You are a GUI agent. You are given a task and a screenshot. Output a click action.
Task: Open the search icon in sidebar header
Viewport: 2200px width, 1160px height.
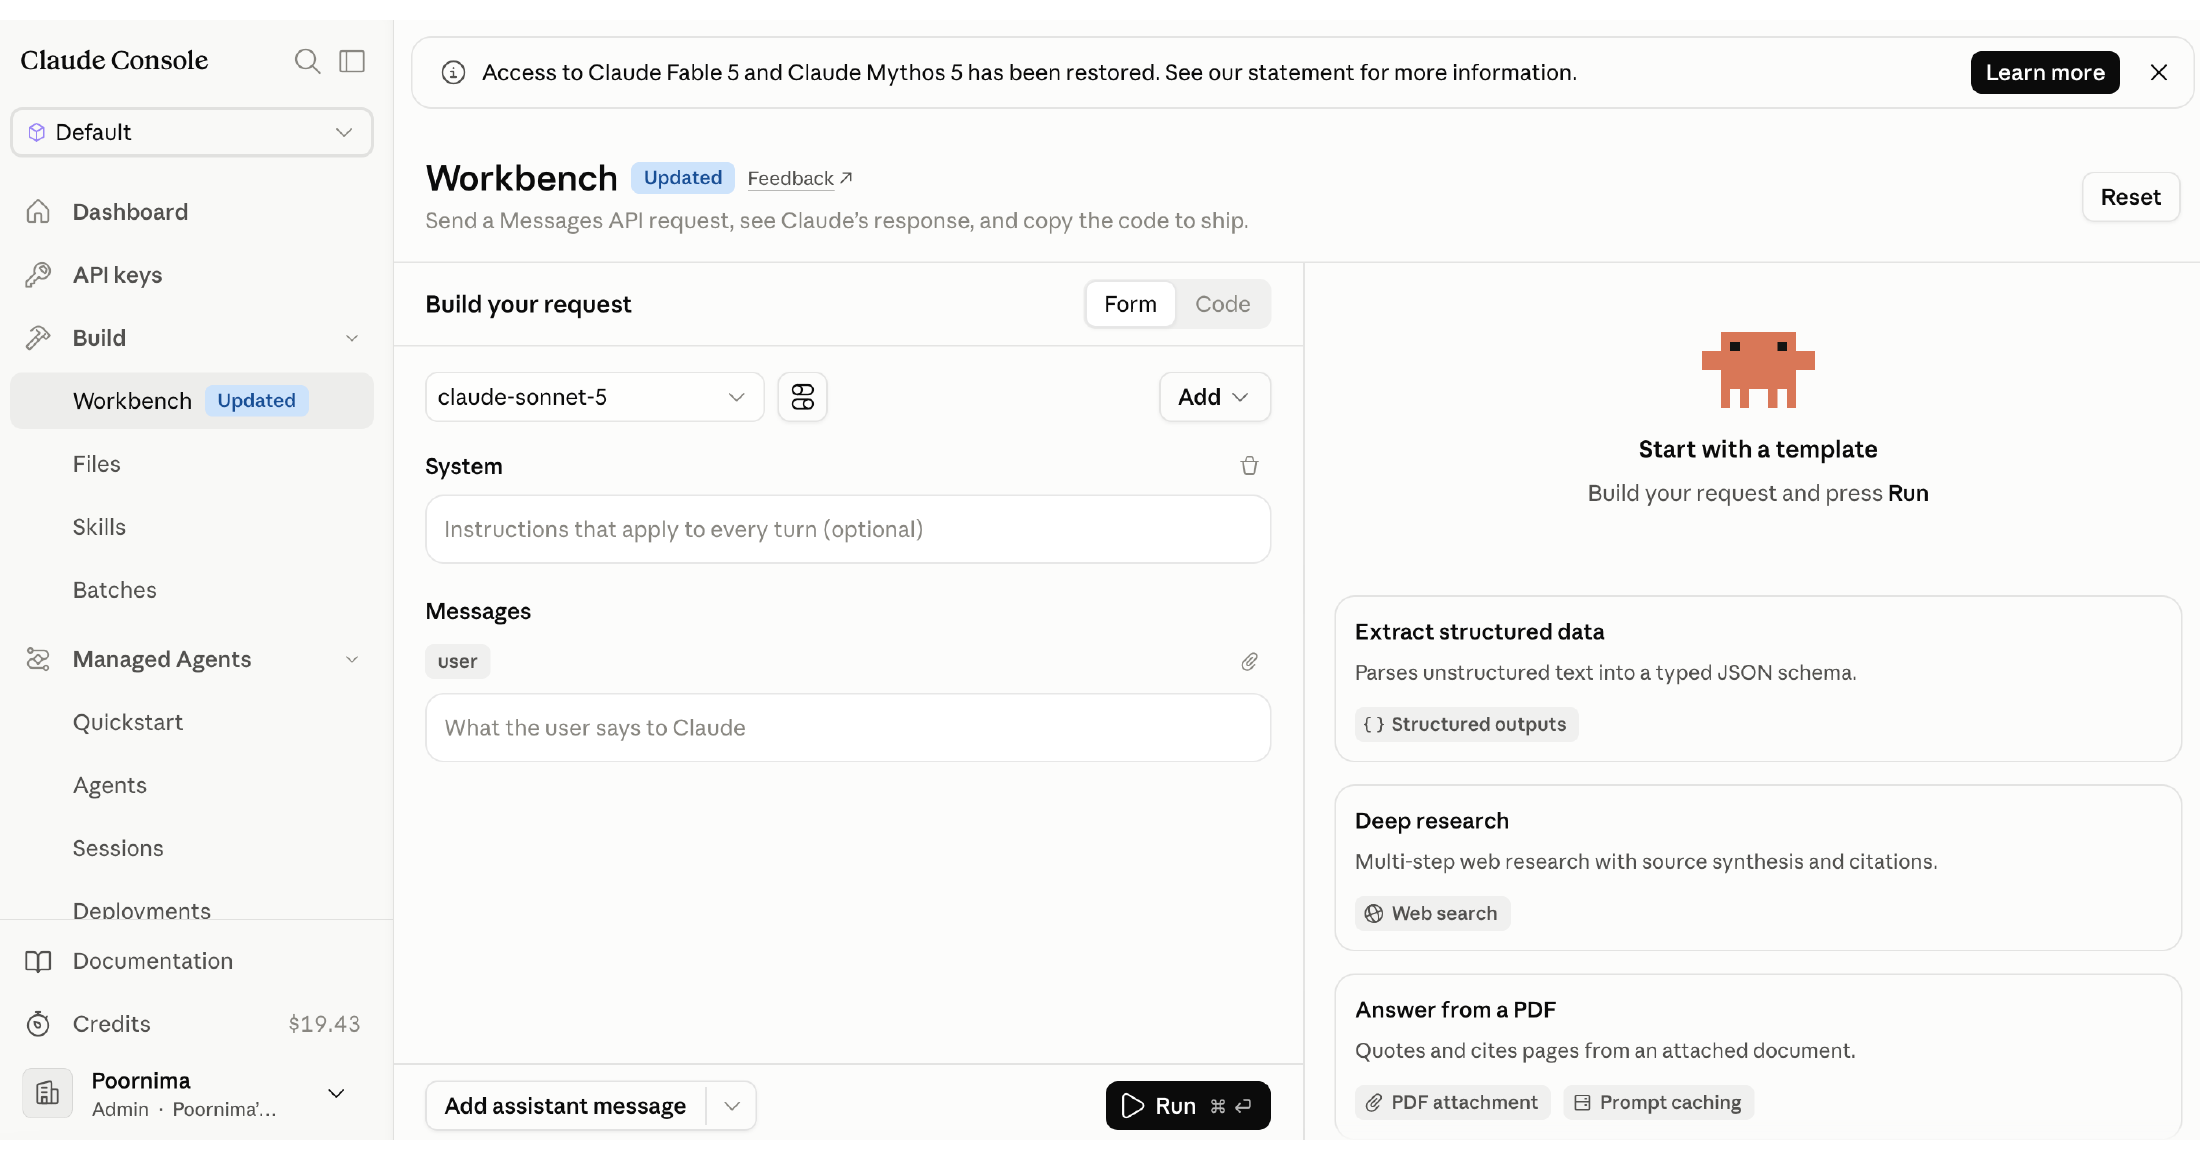pos(307,61)
